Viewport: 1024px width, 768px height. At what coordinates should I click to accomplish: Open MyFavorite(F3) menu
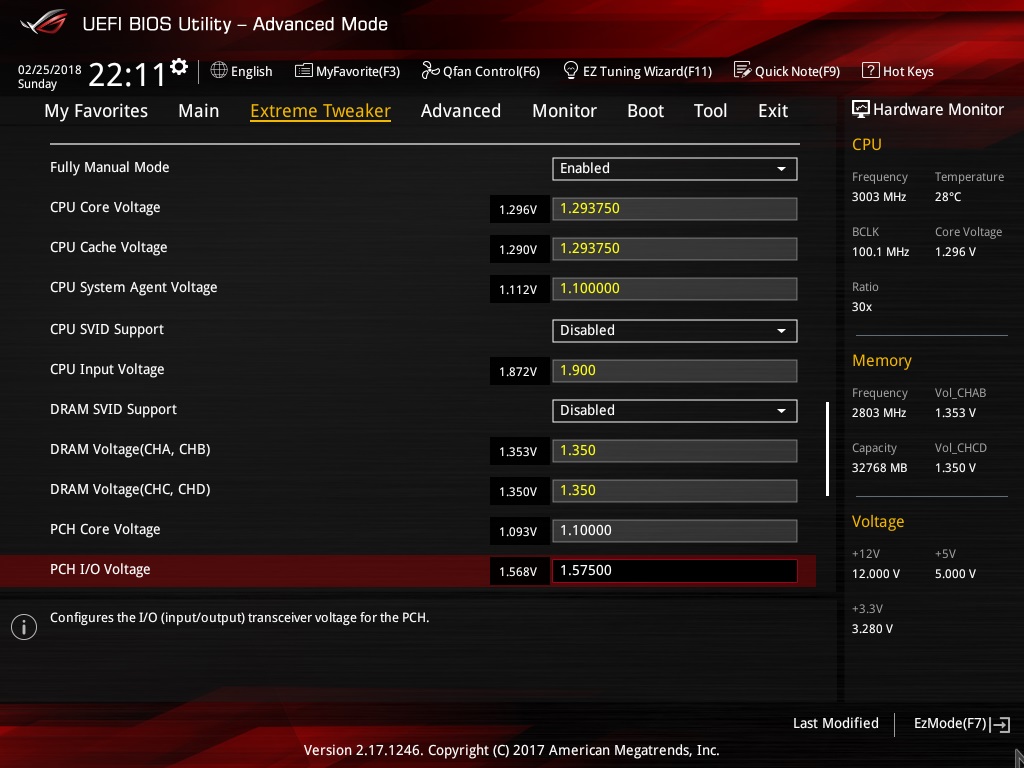(x=358, y=71)
